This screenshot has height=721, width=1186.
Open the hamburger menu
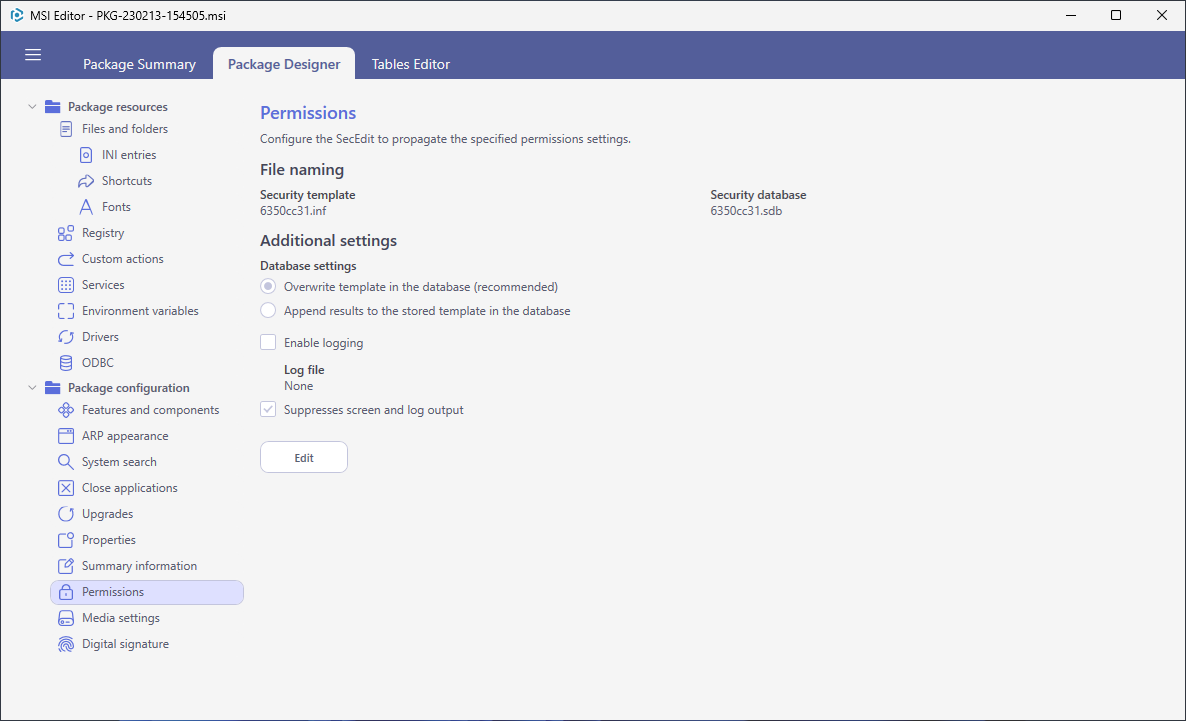tap(33, 54)
